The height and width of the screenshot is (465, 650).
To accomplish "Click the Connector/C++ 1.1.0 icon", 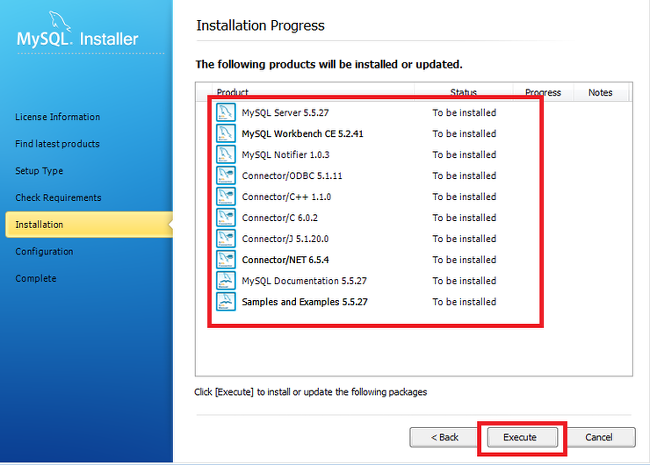I will point(226,196).
